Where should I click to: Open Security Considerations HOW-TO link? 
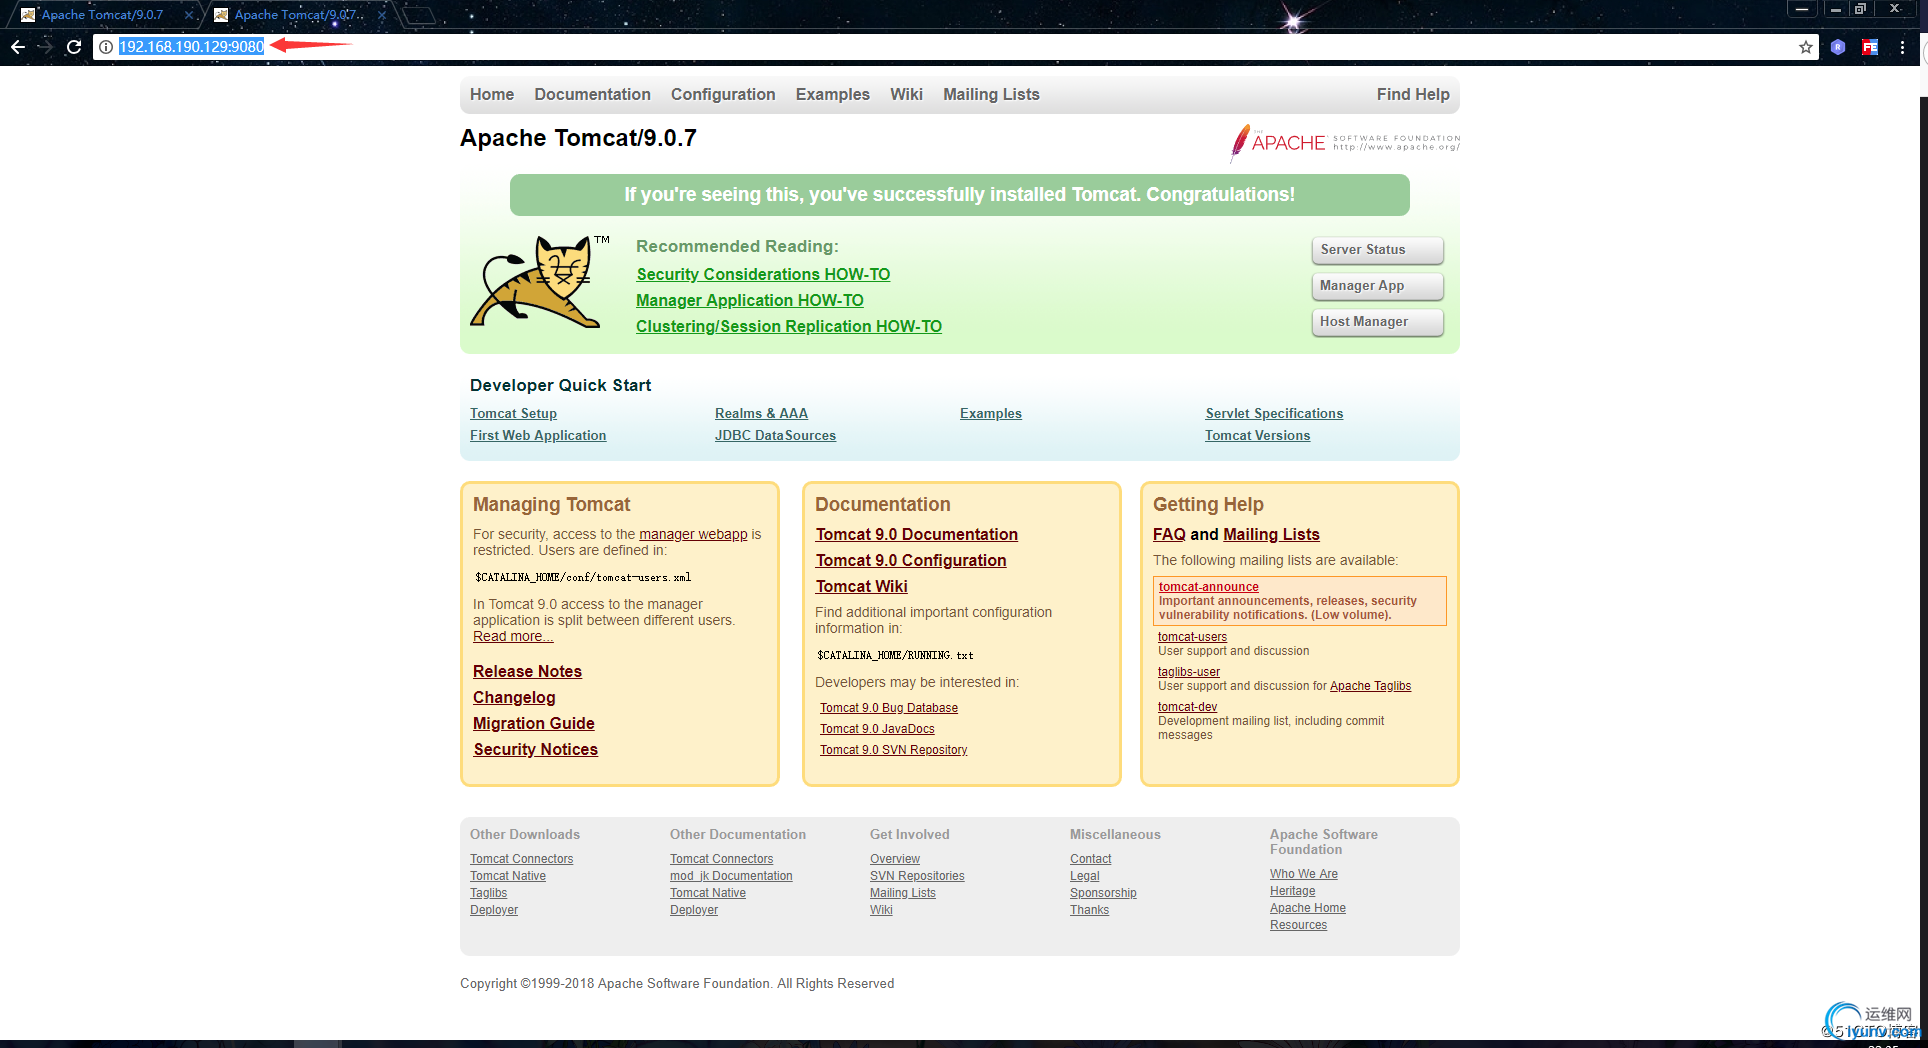click(x=763, y=274)
